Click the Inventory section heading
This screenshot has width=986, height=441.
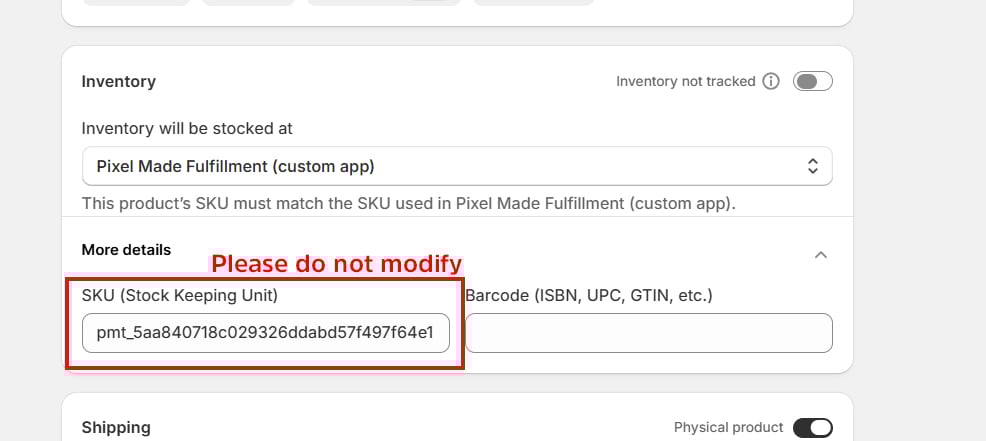coord(118,81)
